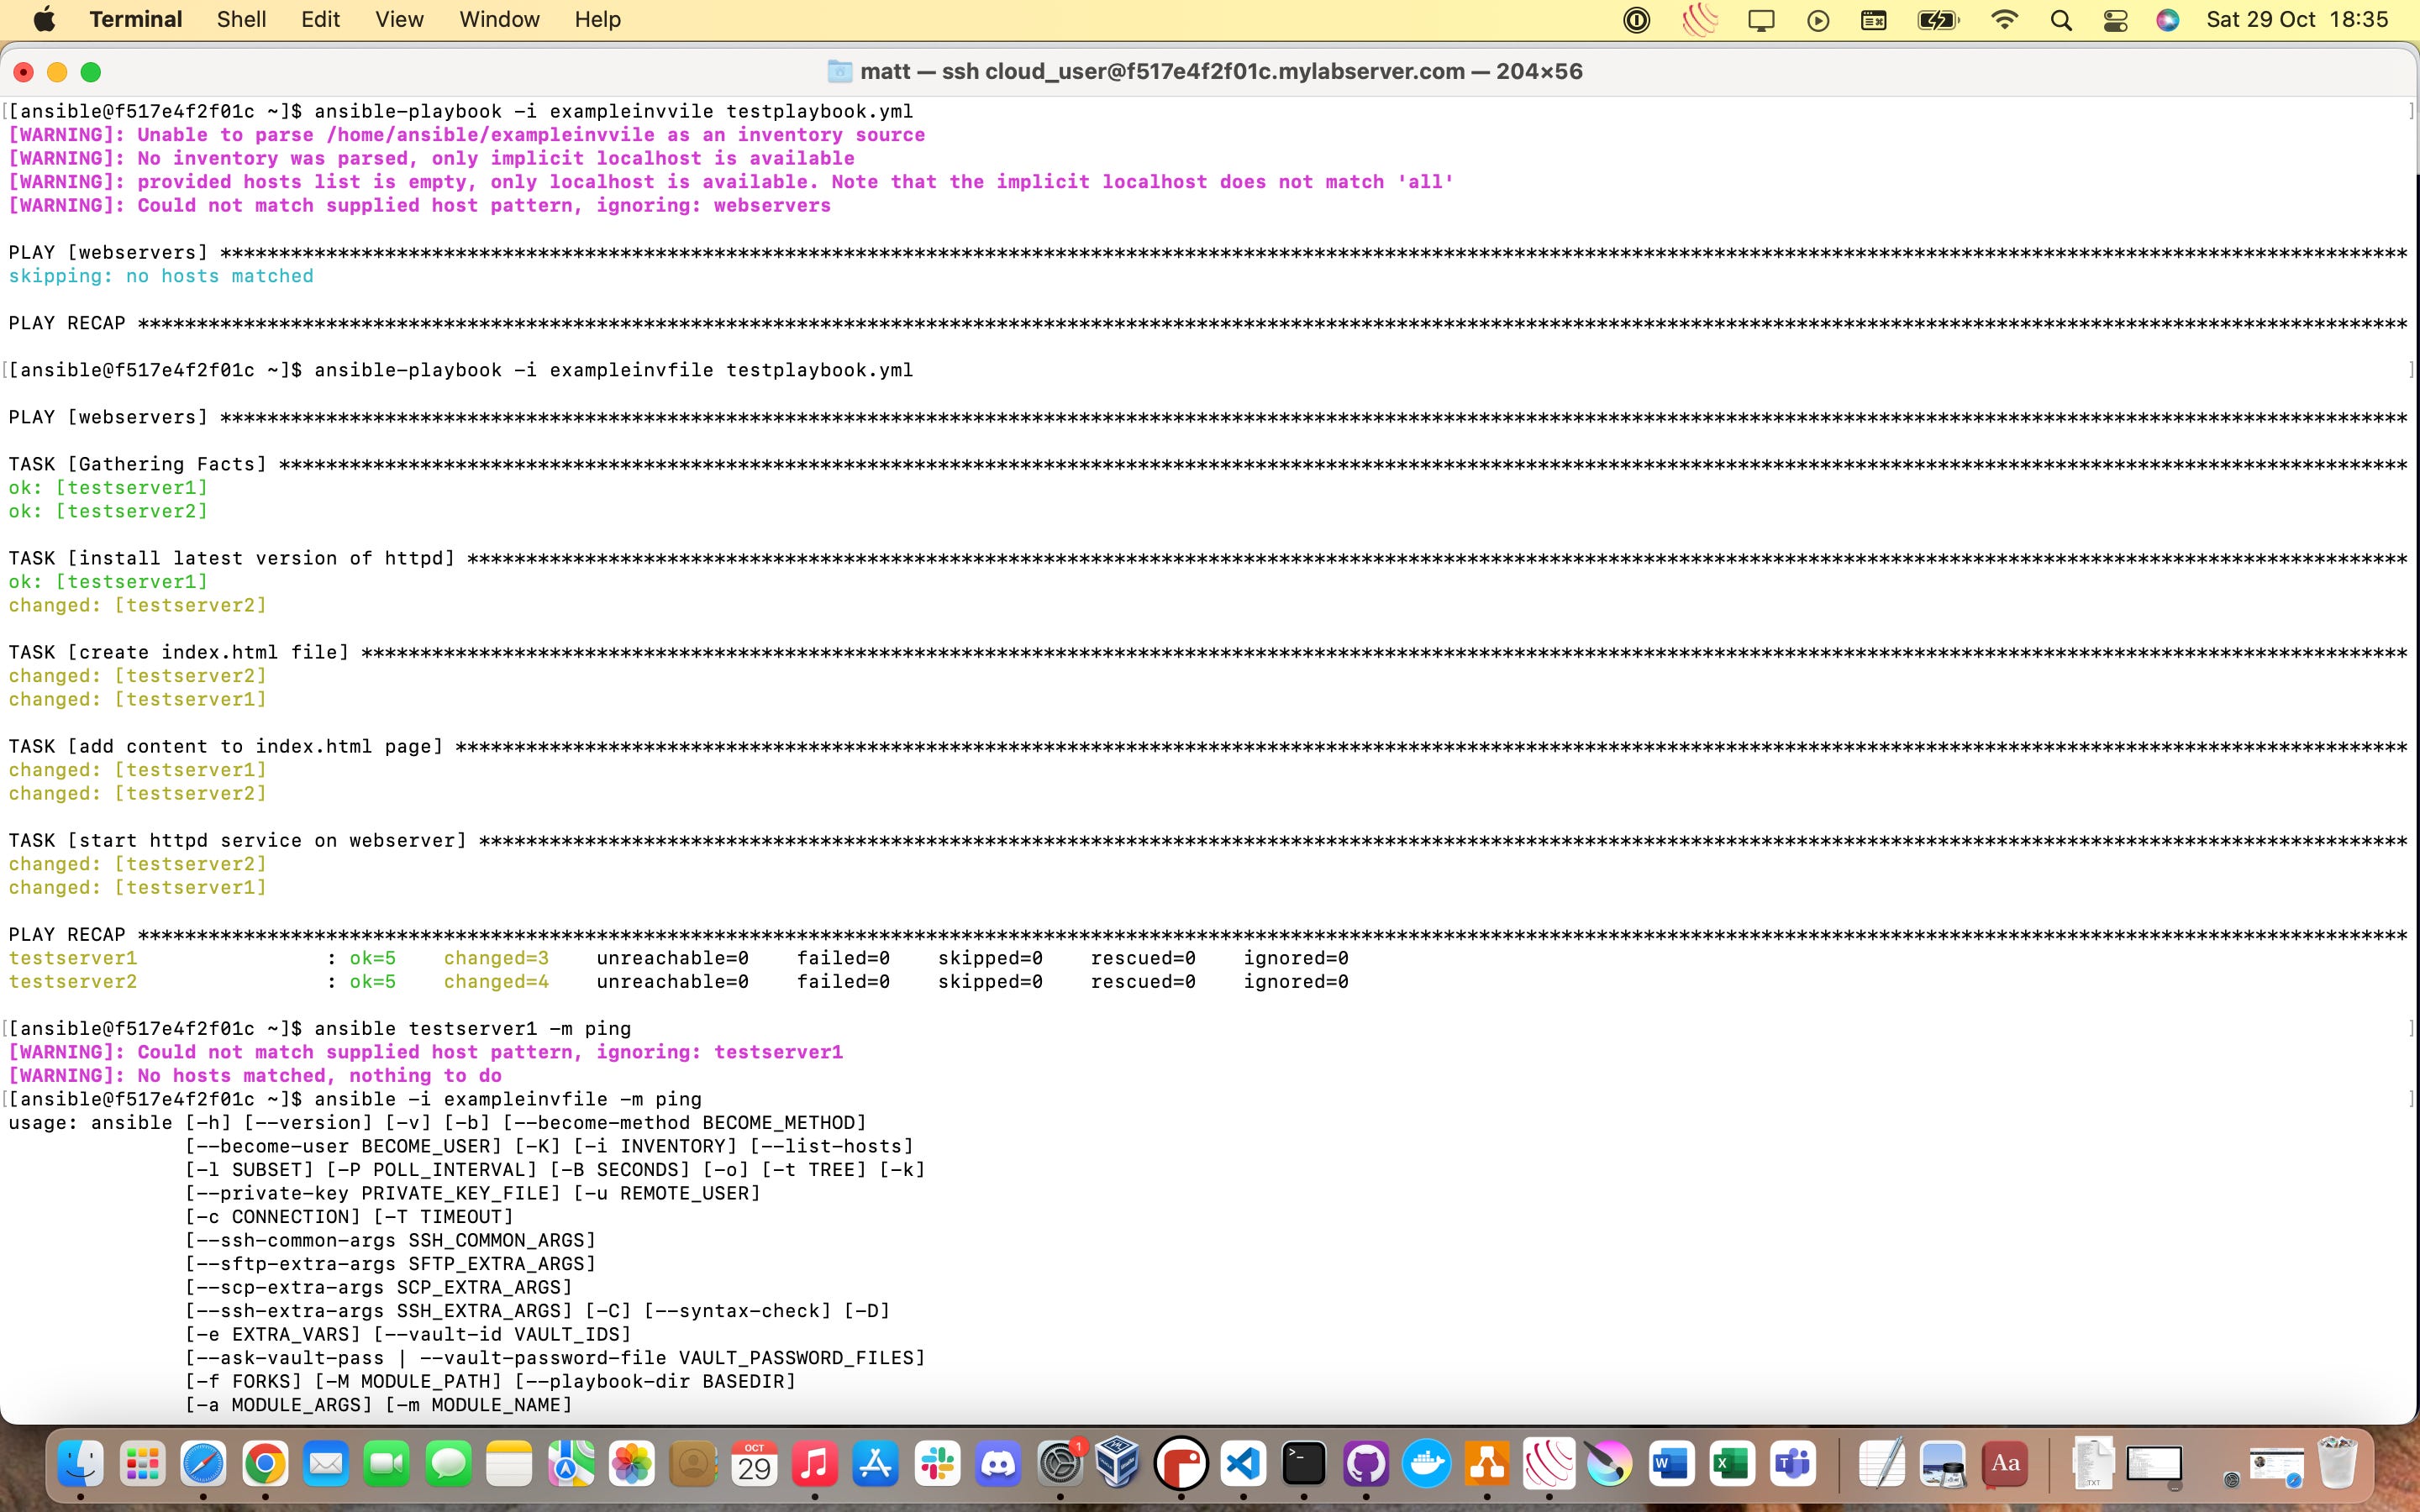Open the battery status menu
The image size is (2420, 1512).
pos(1937,20)
